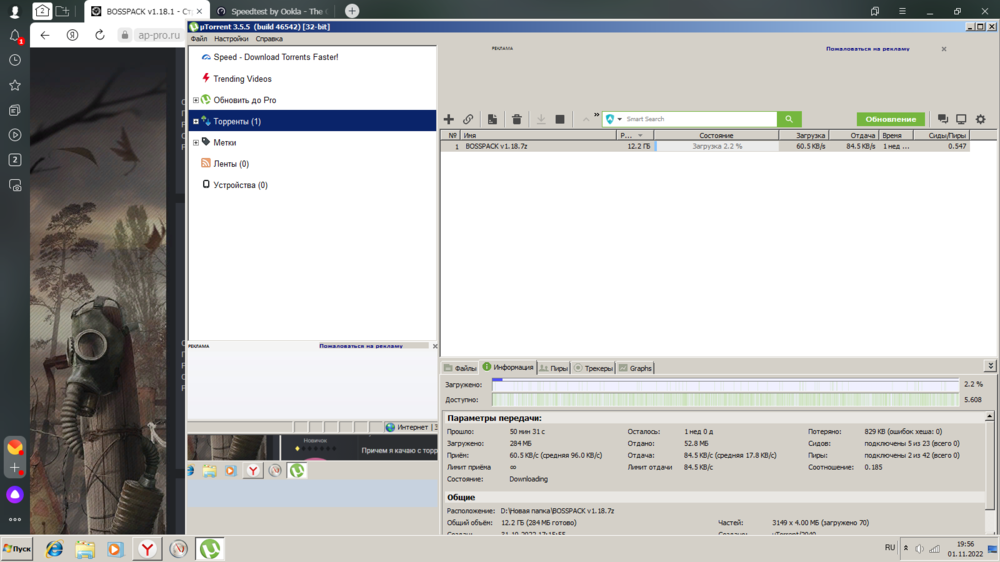Screen dimensions: 1000x562
Task: Open the Настройки menu
Action: (231, 39)
